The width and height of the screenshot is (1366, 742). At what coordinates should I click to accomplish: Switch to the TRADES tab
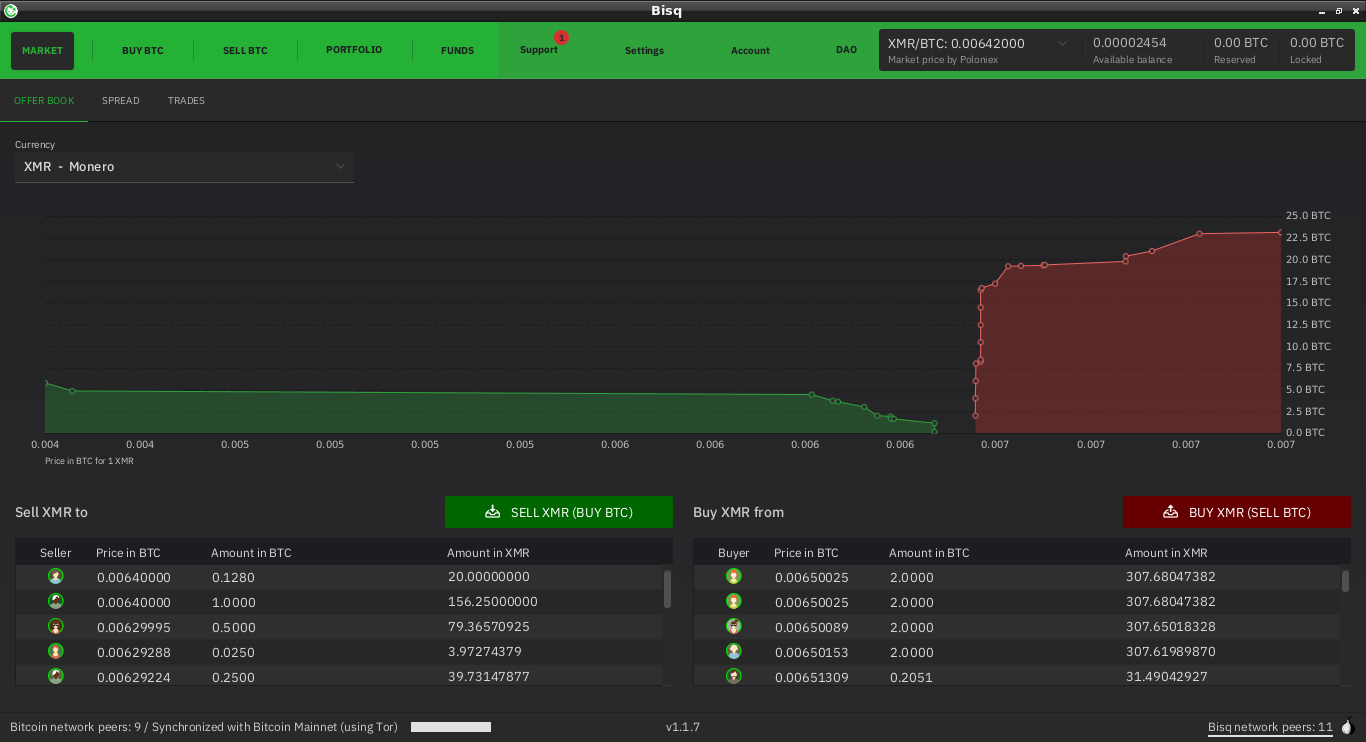186,100
